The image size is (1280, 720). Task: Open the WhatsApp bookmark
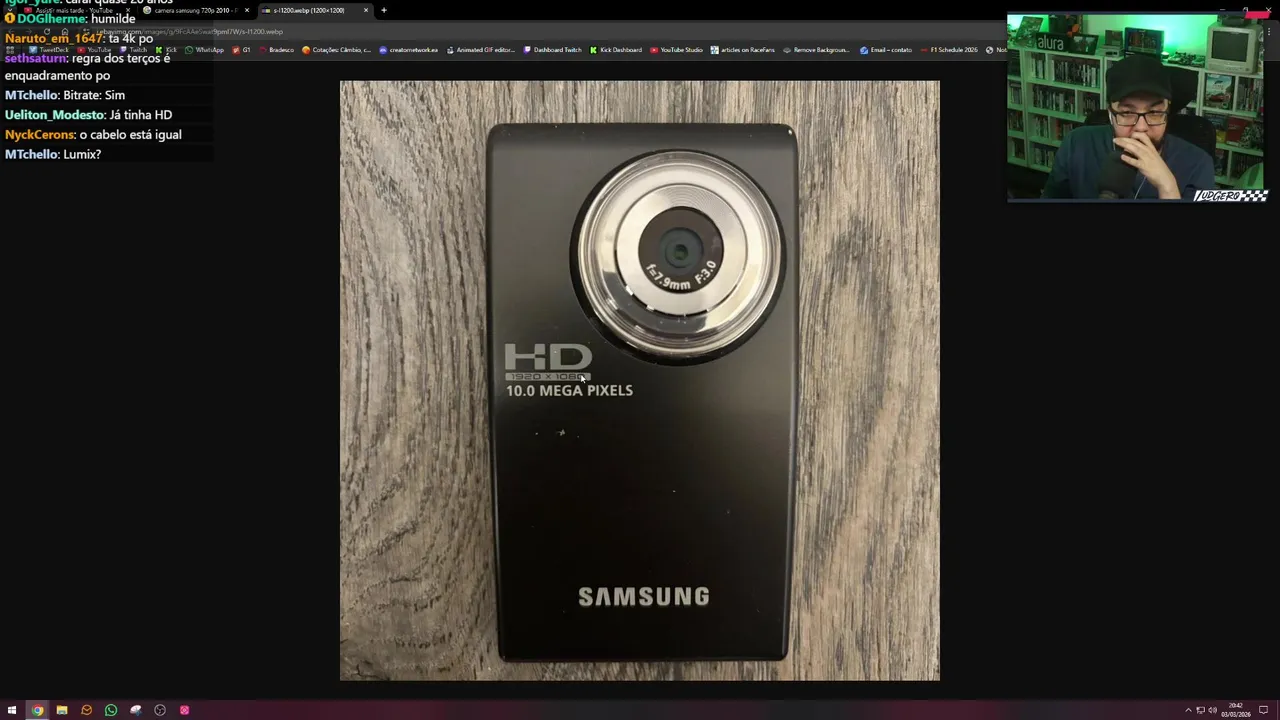click(x=204, y=50)
